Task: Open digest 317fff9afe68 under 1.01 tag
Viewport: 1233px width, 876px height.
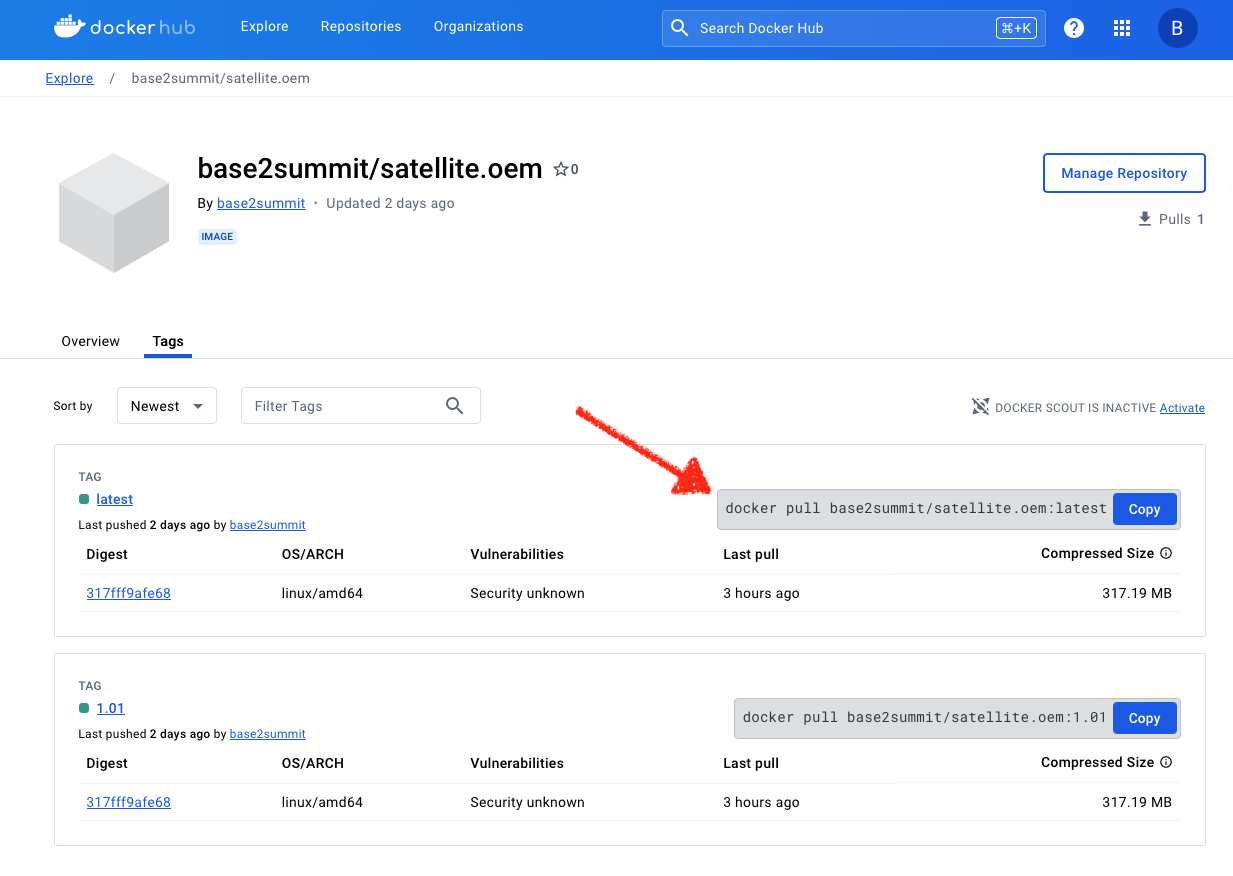Action: tap(129, 802)
